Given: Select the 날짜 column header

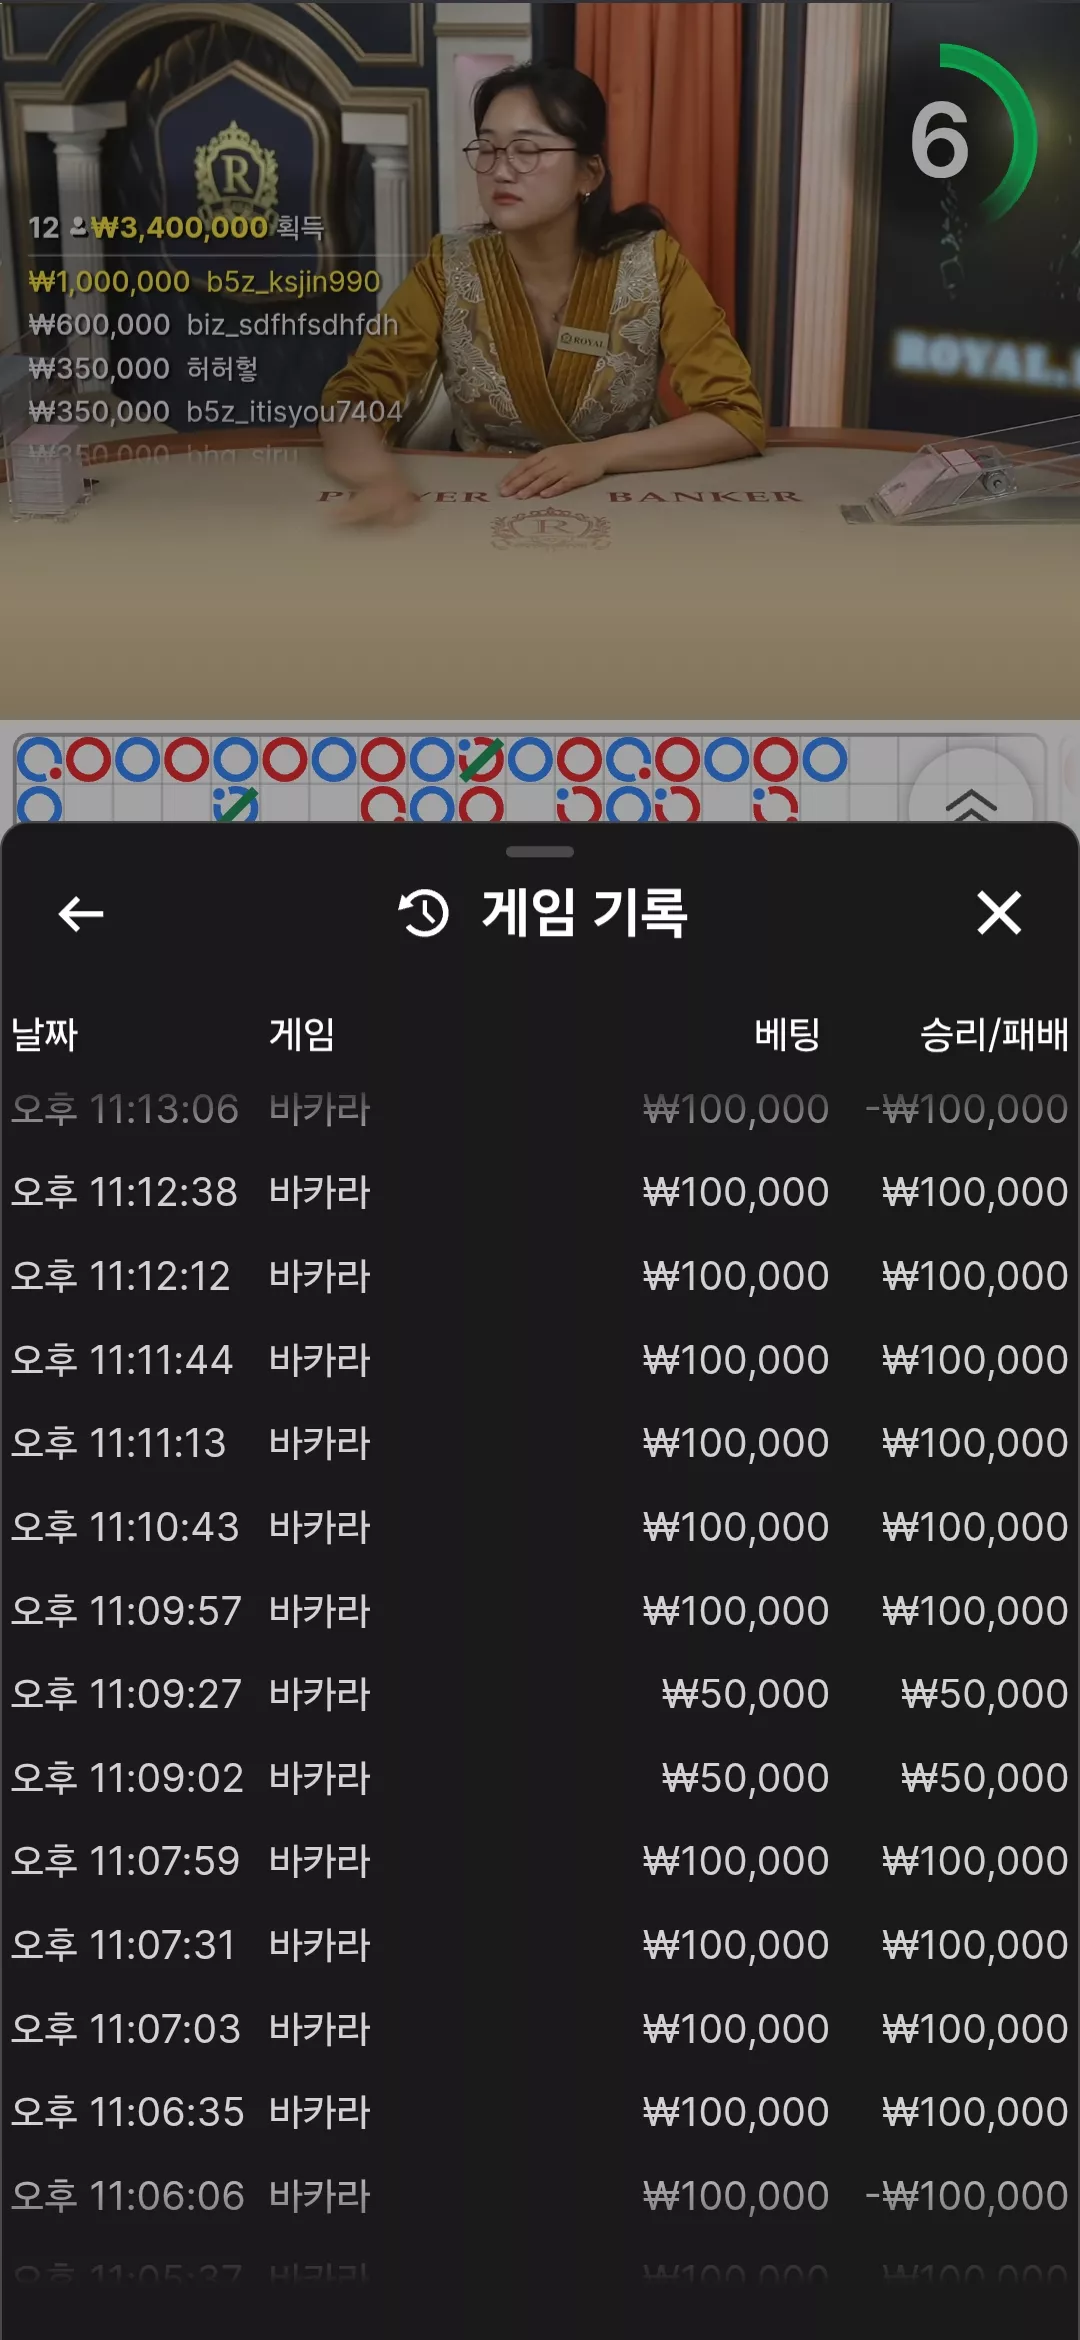Looking at the screenshot, I should coord(44,1034).
